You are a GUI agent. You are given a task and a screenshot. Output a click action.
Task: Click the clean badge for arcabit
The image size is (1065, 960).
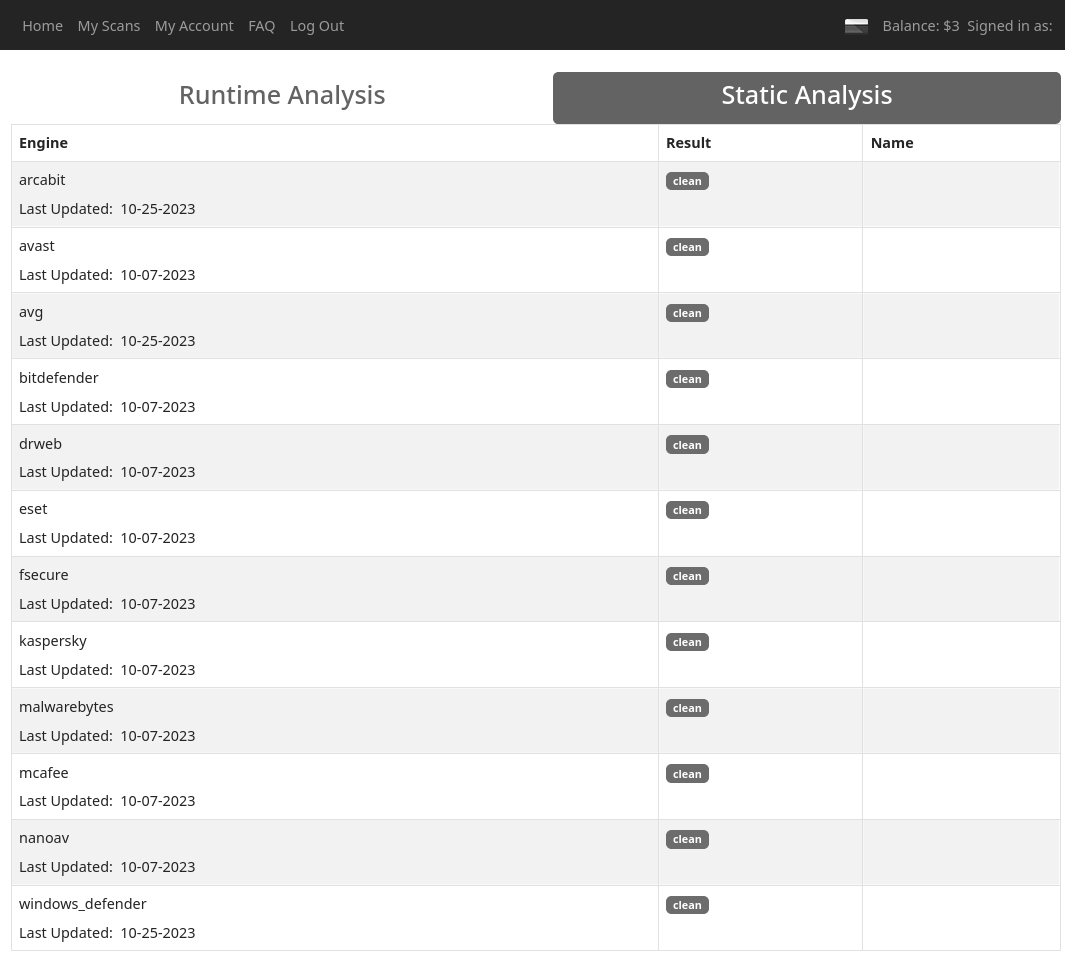click(687, 181)
